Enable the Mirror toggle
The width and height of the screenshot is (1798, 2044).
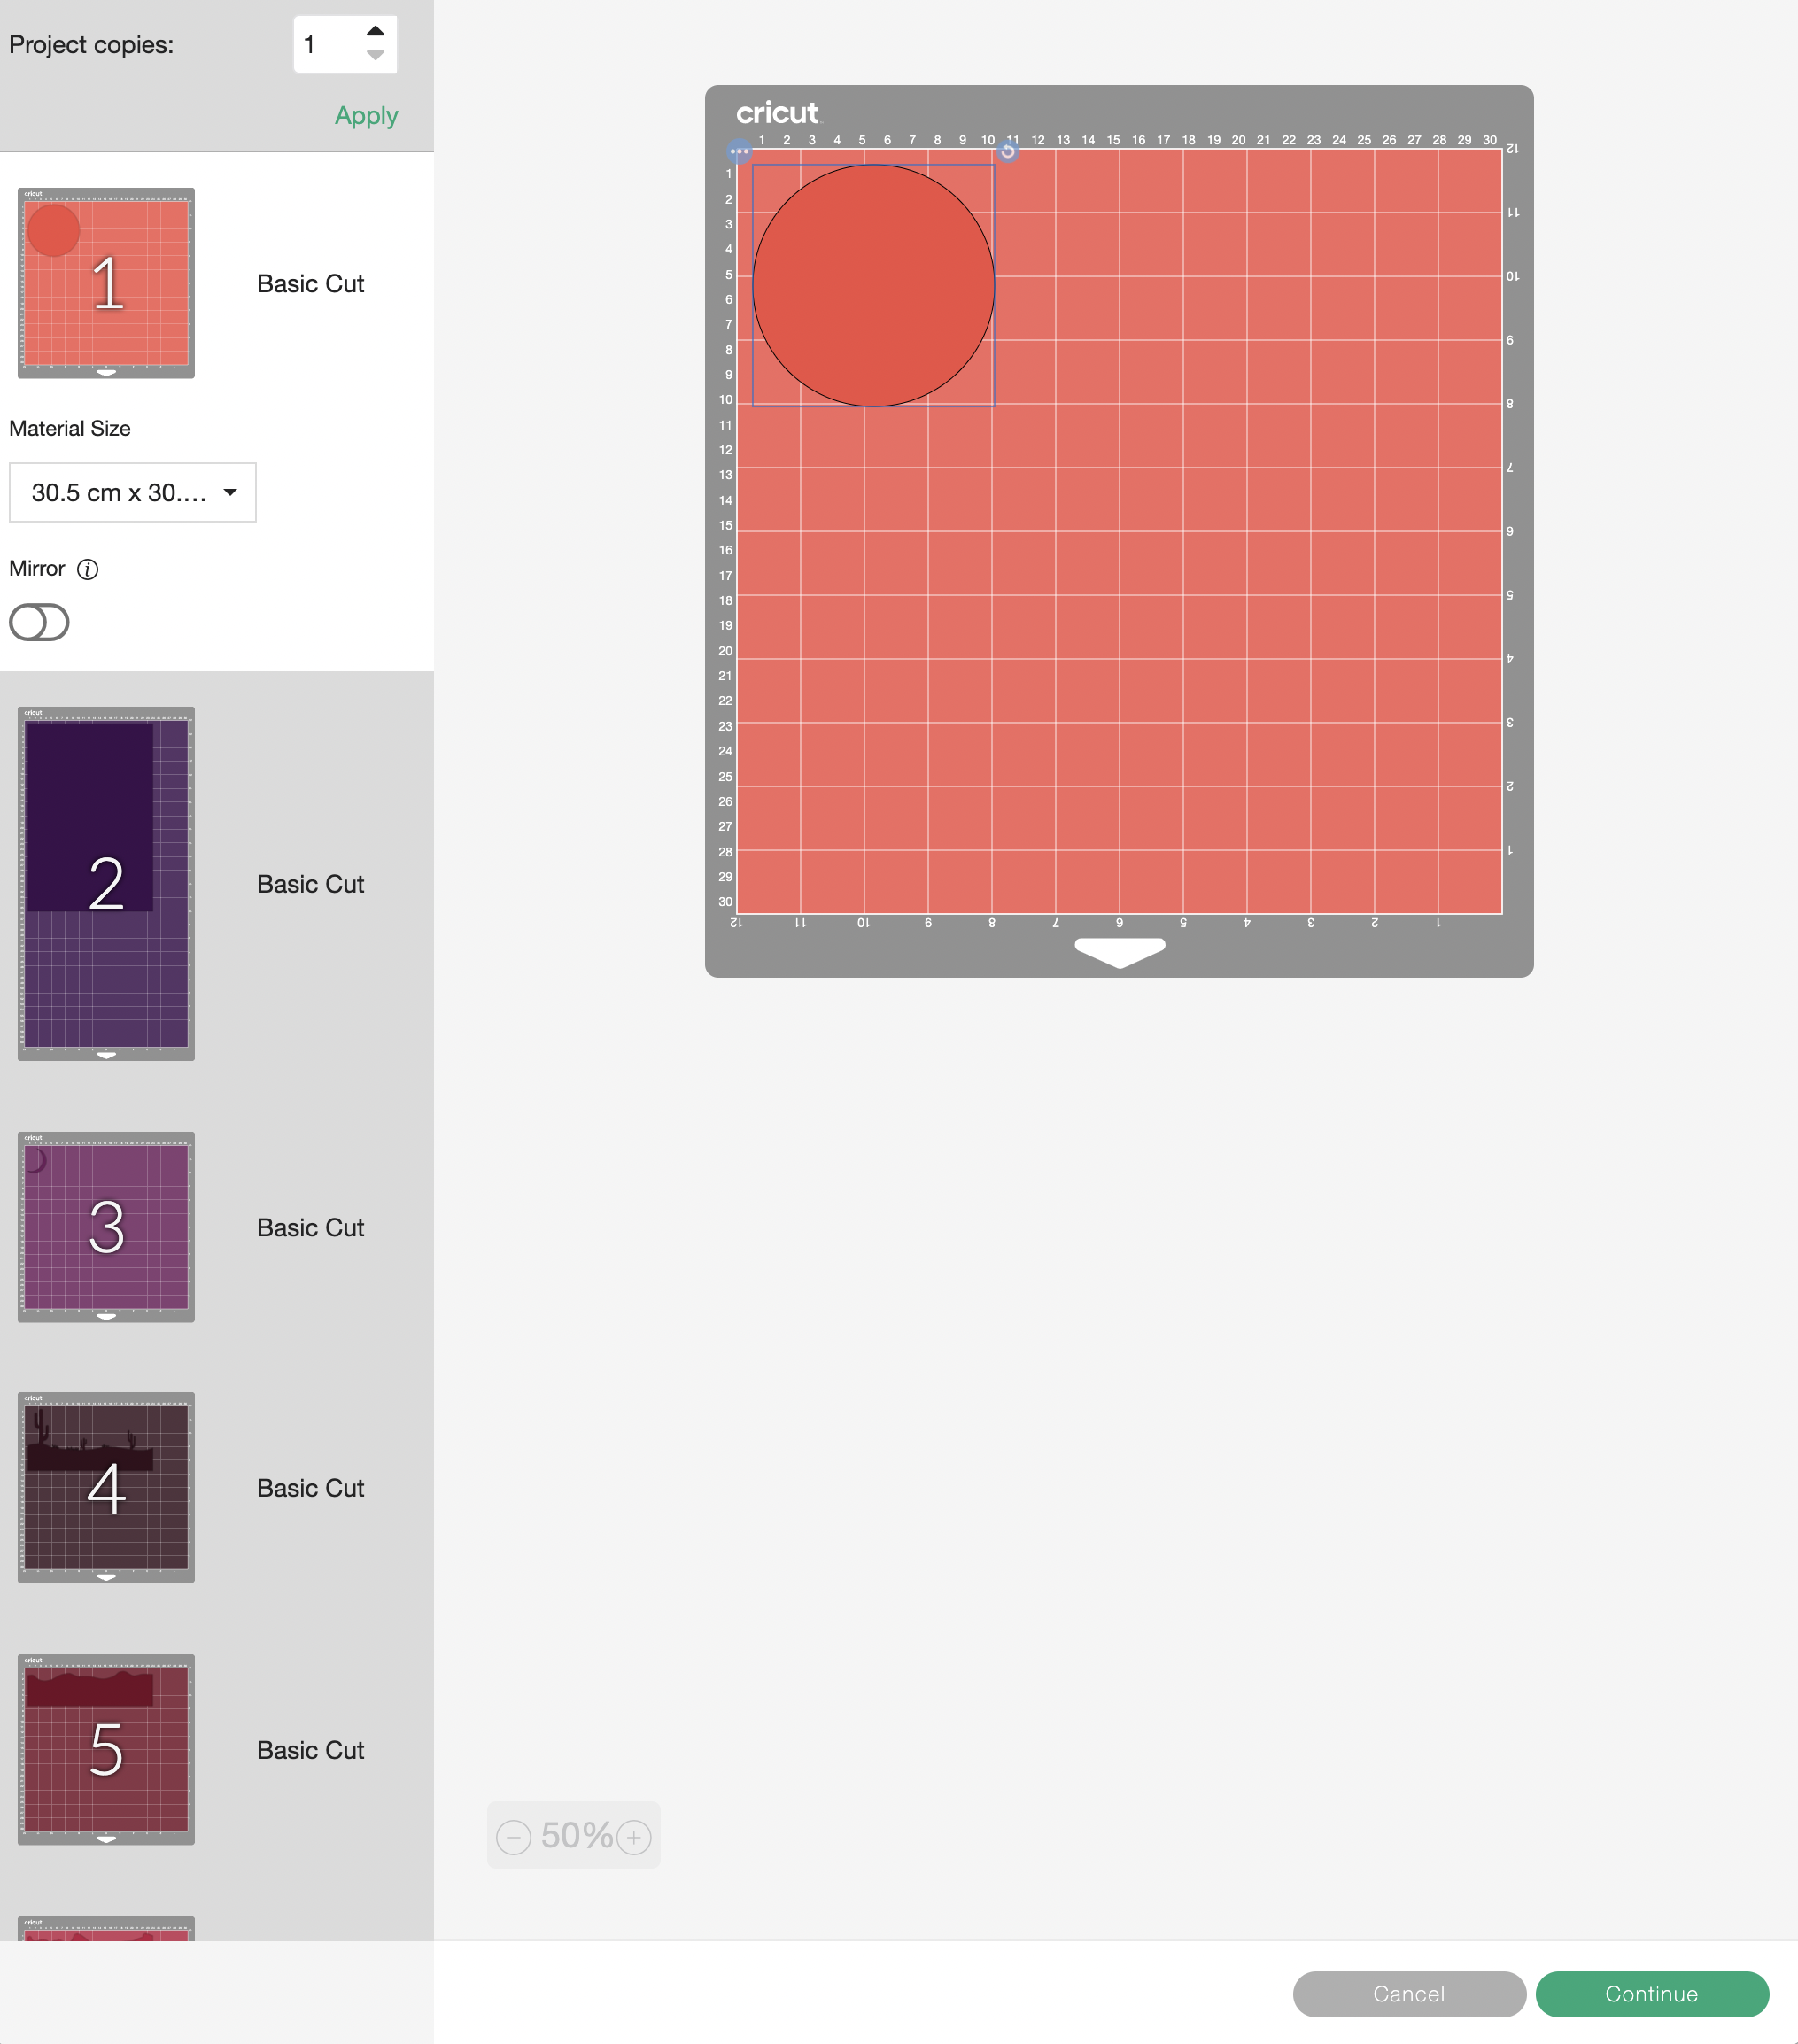[x=39, y=622]
